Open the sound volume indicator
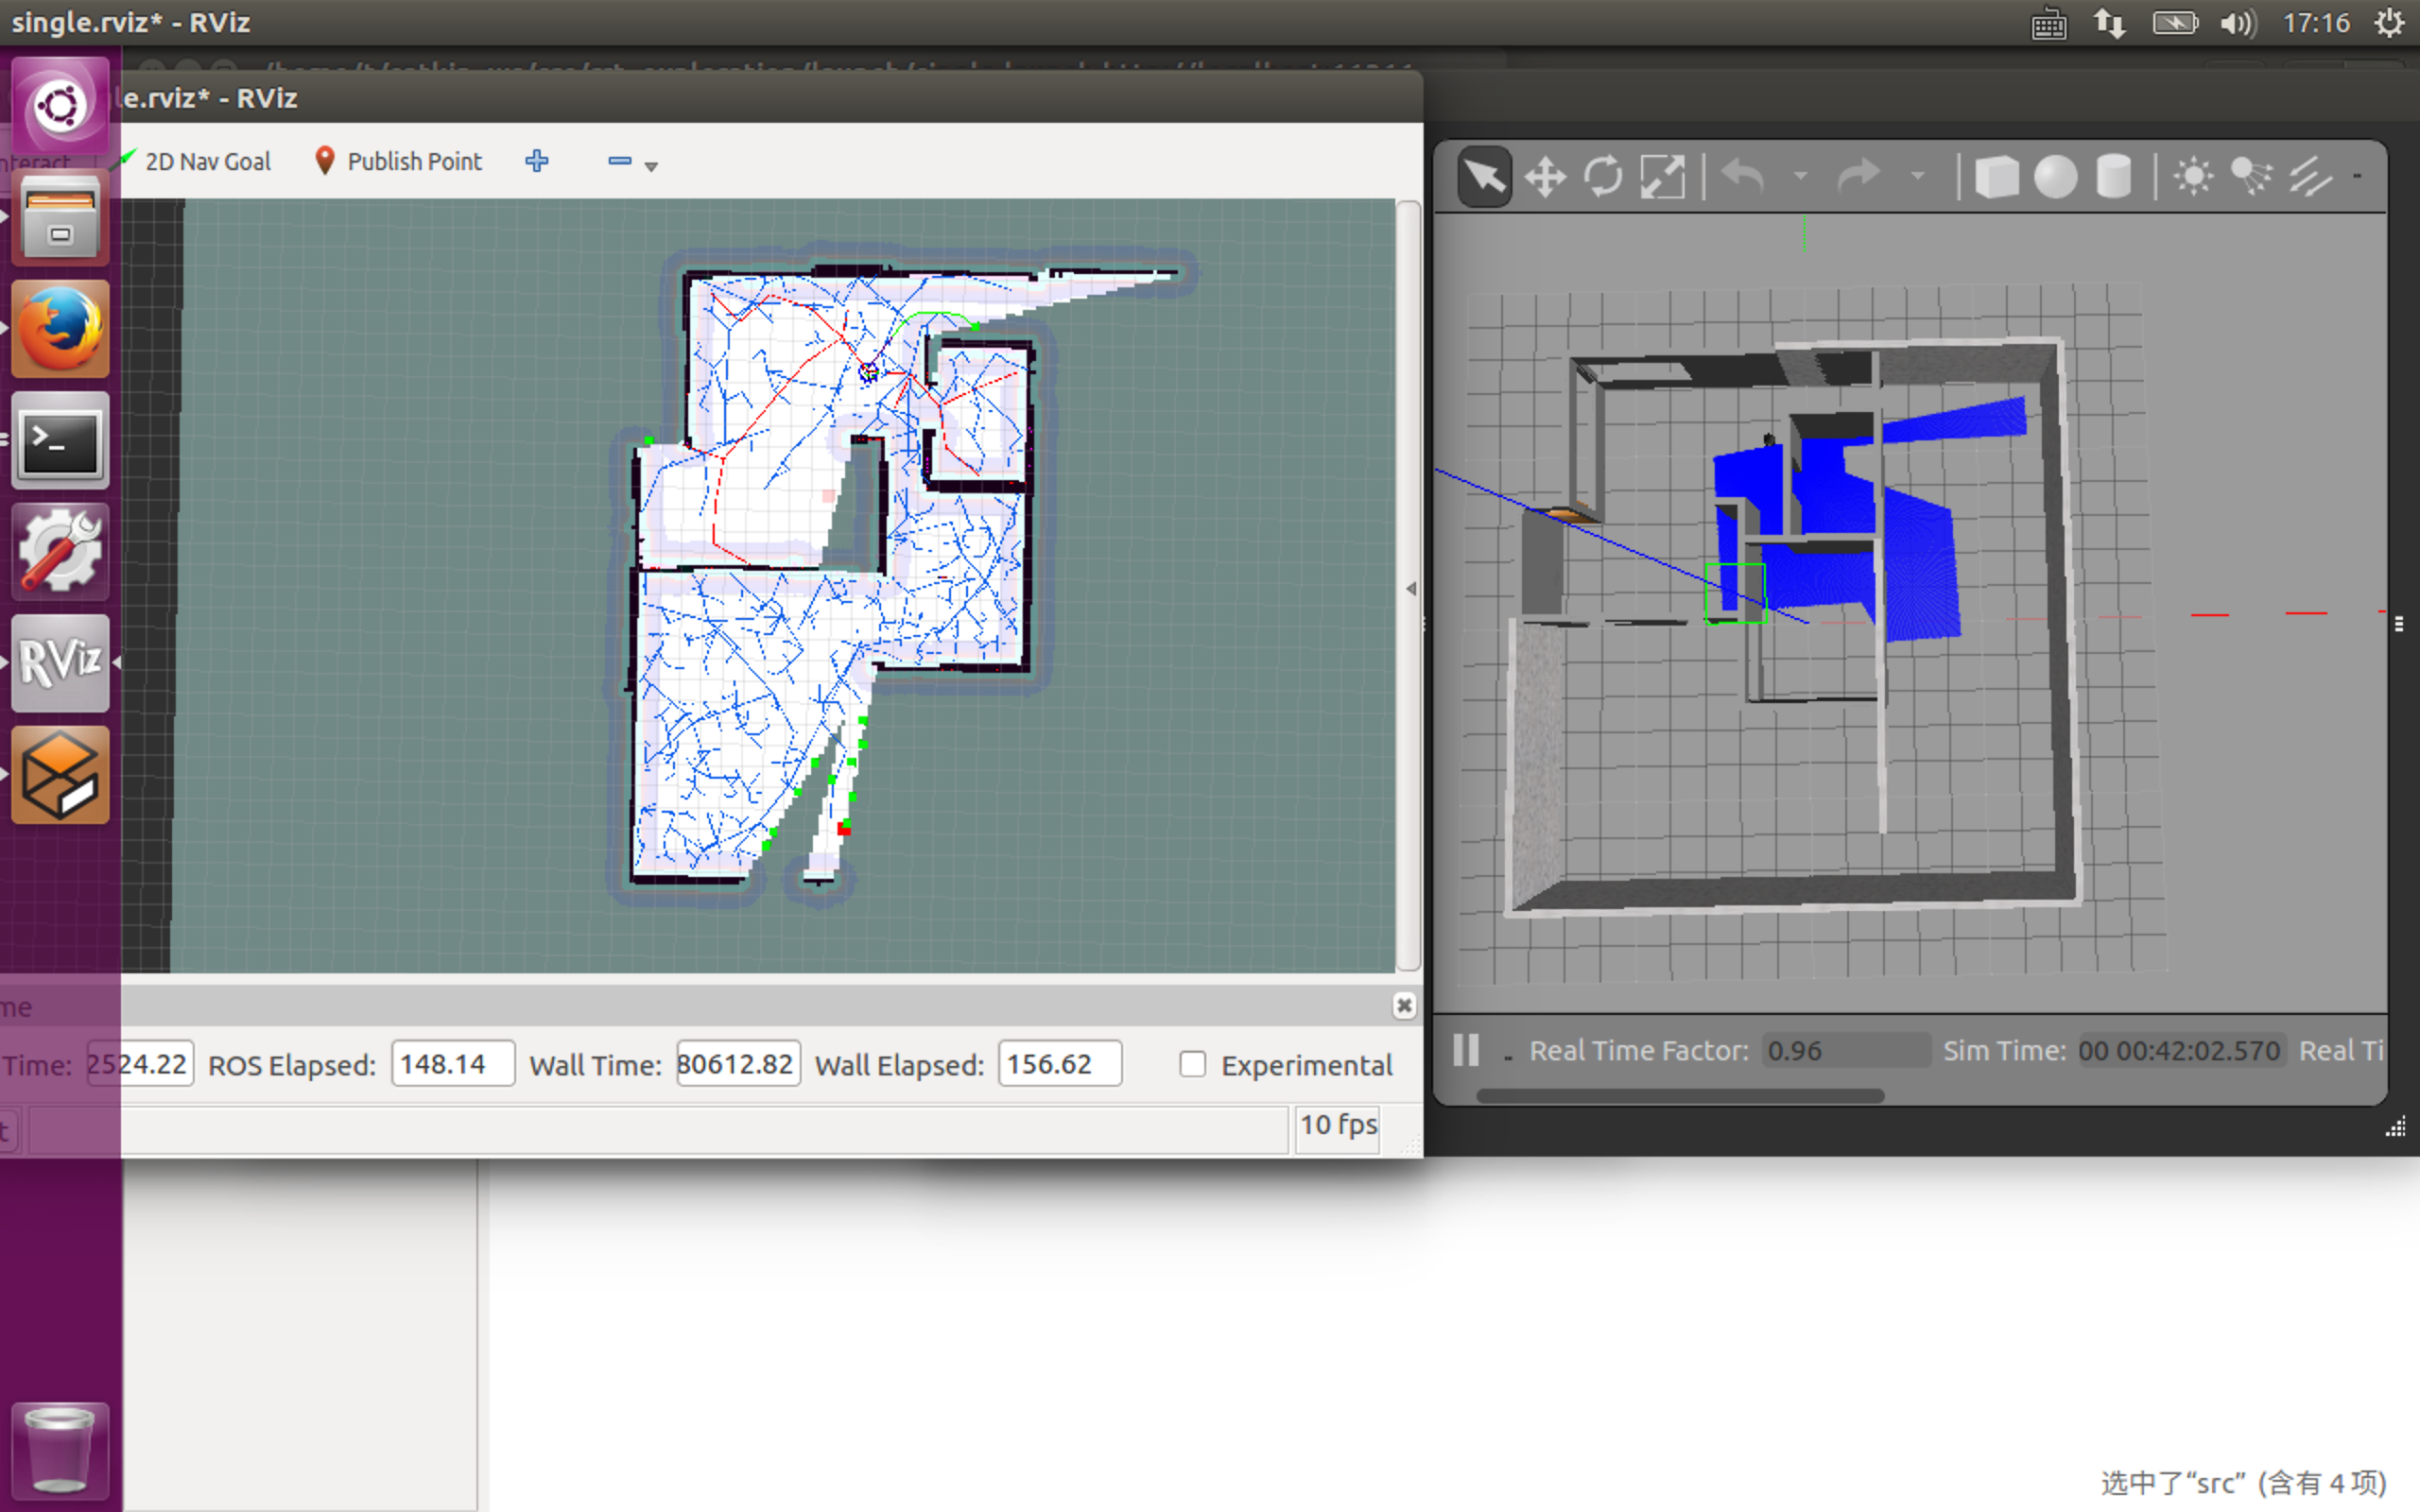The image size is (2420, 1512). click(x=2238, y=23)
